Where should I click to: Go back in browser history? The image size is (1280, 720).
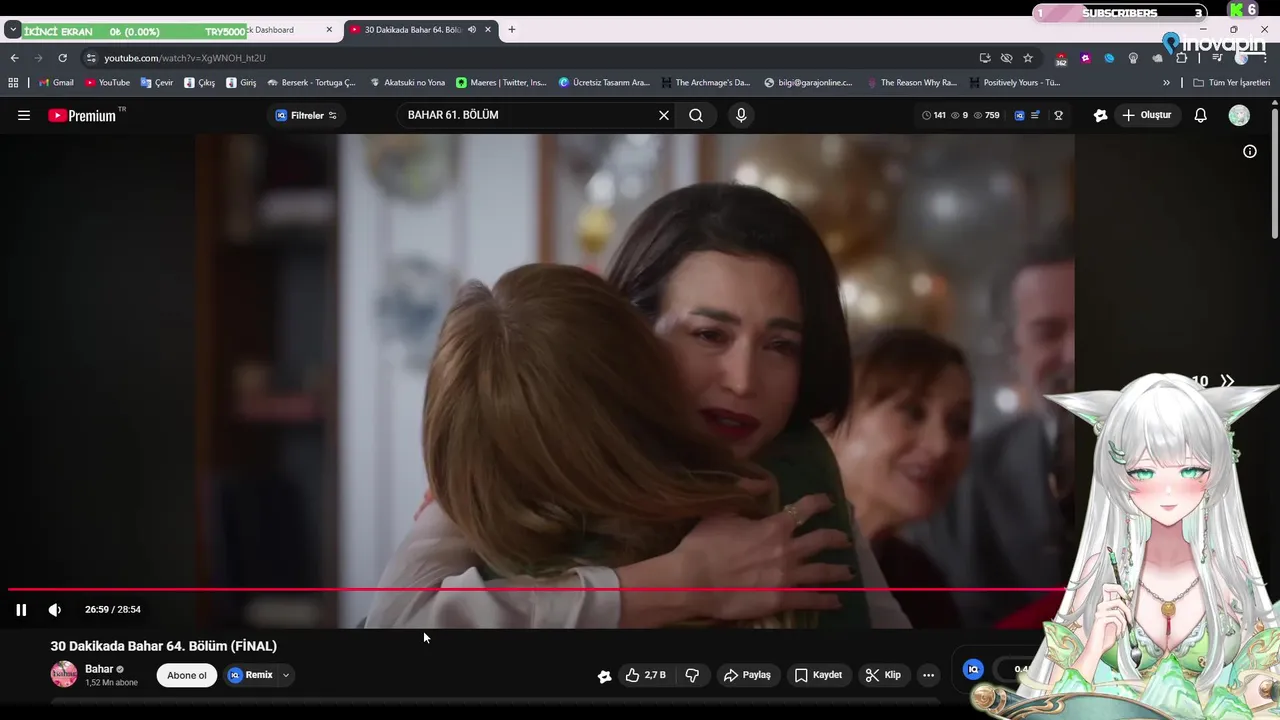[x=14, y=58]
